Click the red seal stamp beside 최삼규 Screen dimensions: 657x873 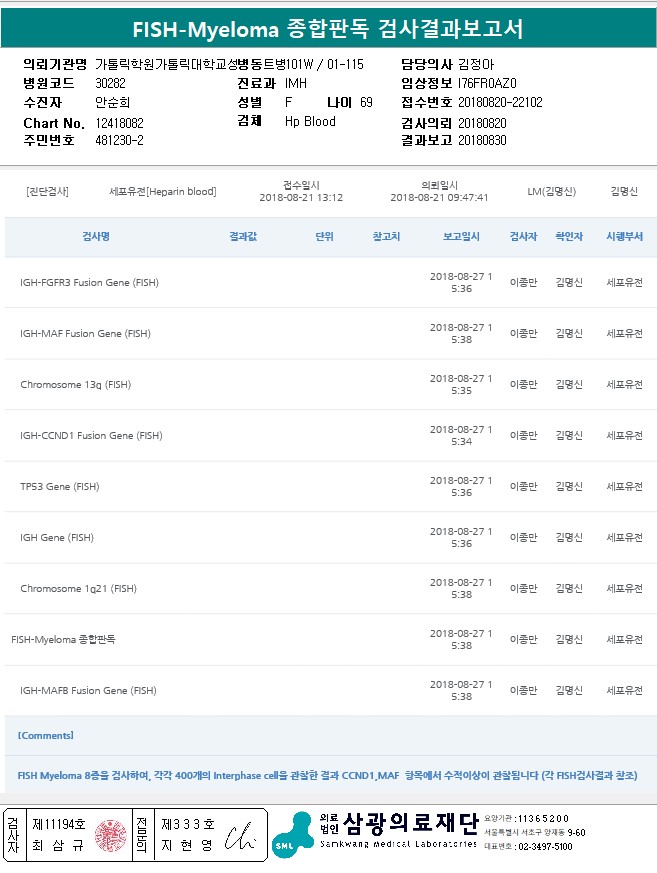(x=111, y=835)
